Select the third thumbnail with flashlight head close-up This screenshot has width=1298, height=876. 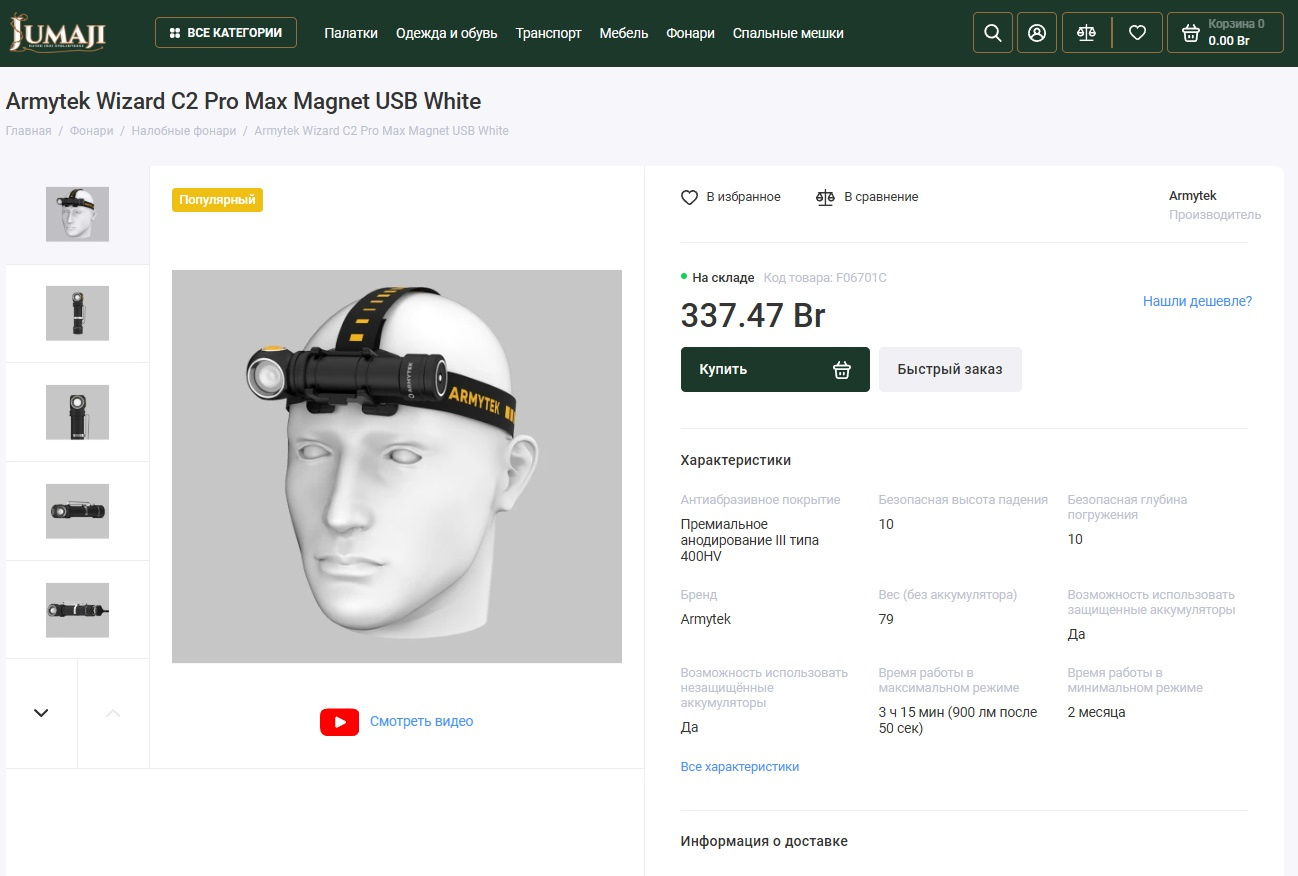[x=77, y=412]
